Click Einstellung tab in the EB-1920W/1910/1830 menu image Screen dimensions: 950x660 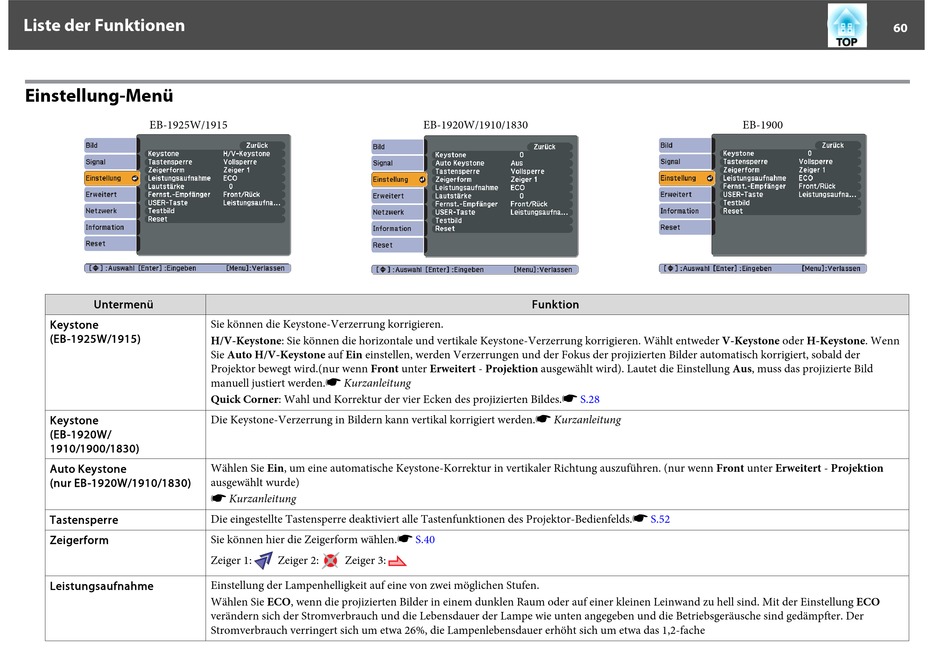point(399,179)
